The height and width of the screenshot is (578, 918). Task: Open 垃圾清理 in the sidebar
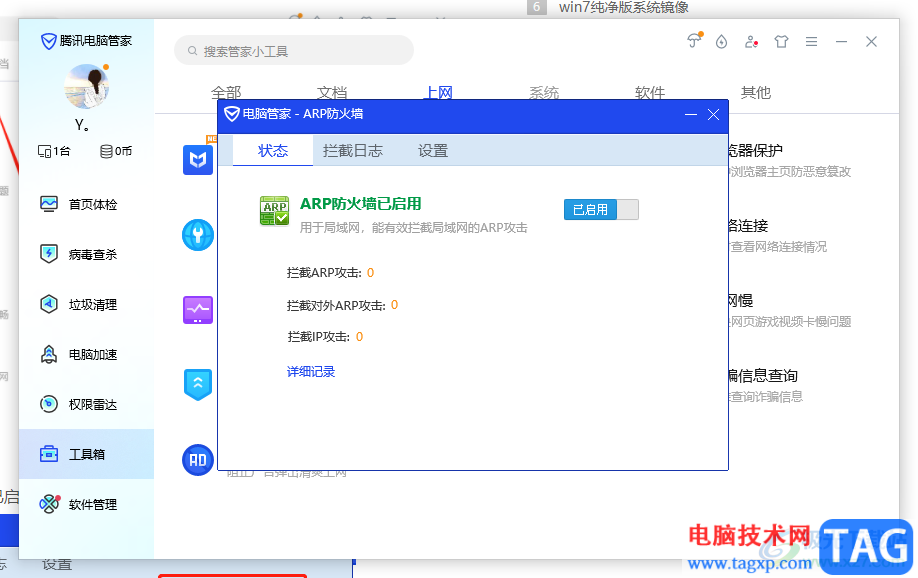pos(87,305)
